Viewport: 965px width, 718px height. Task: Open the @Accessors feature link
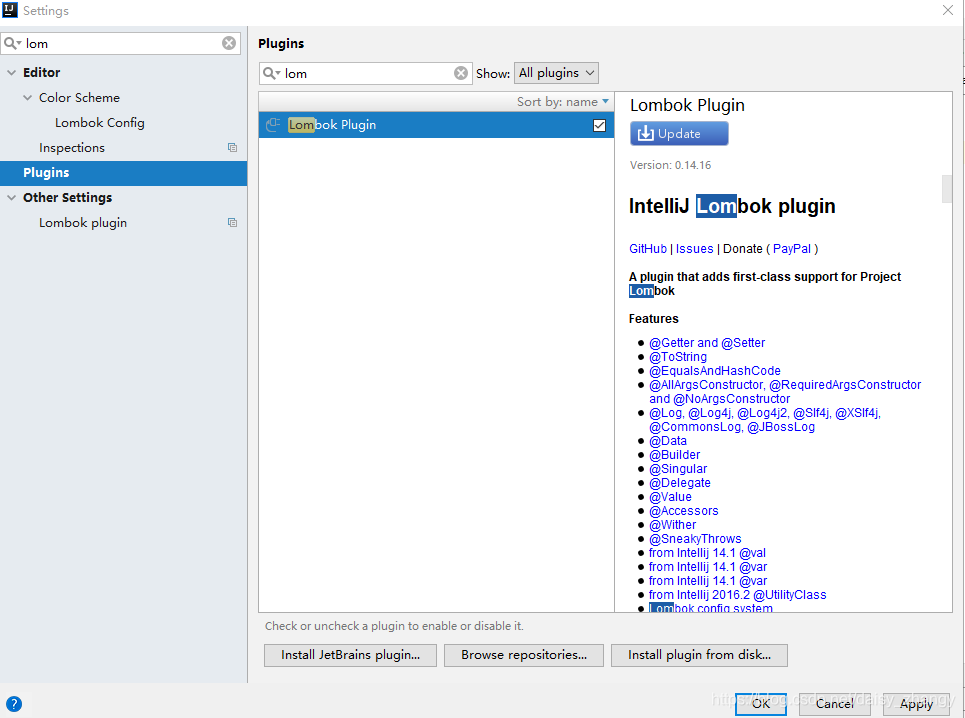coord(684,511)
